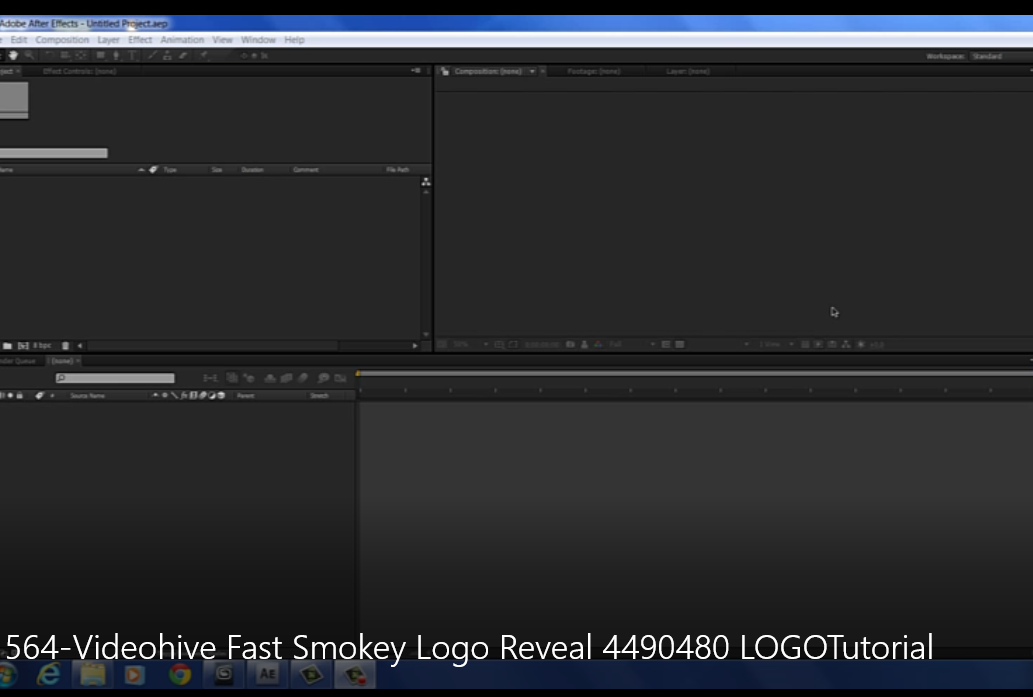Open After Effects from the taskbar
This screenshot has height=697, width=1033.
pos(267,675)
